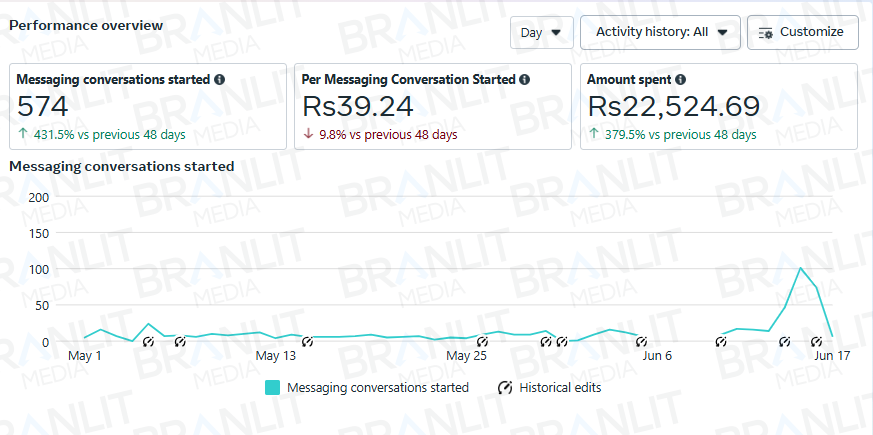Open the Day granularity dropdown
This screenshot has width=873, height=435.
coord(541,32)
